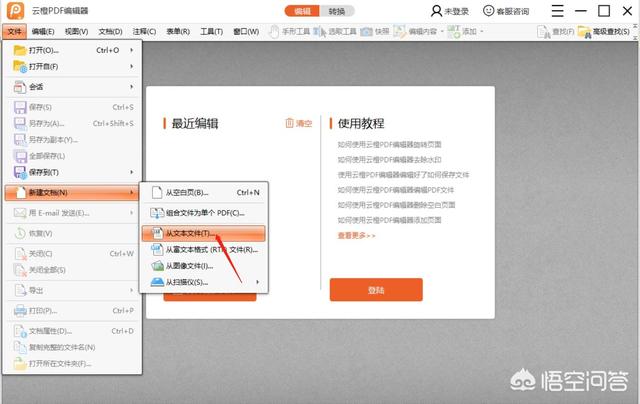Click the 导出 export icon
Screen dimensions: 640x404
(20, 291)
